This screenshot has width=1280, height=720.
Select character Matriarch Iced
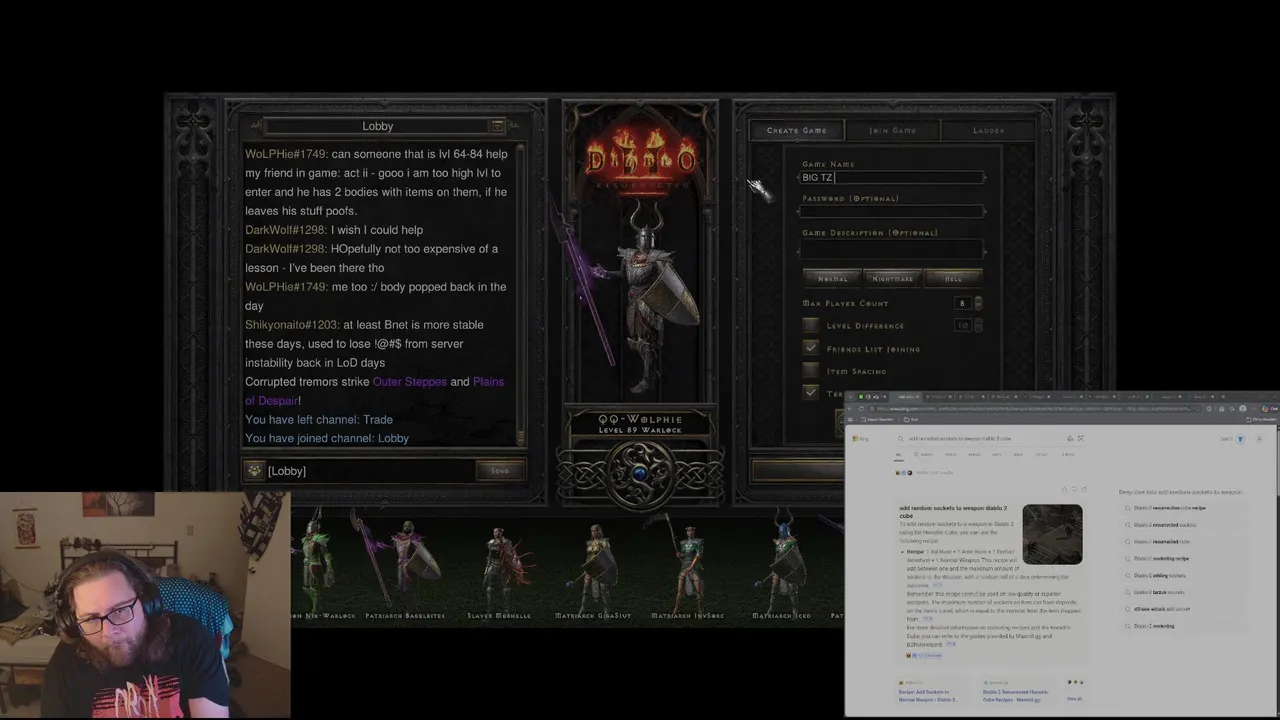pyautogui.click(x=781, y=565)
